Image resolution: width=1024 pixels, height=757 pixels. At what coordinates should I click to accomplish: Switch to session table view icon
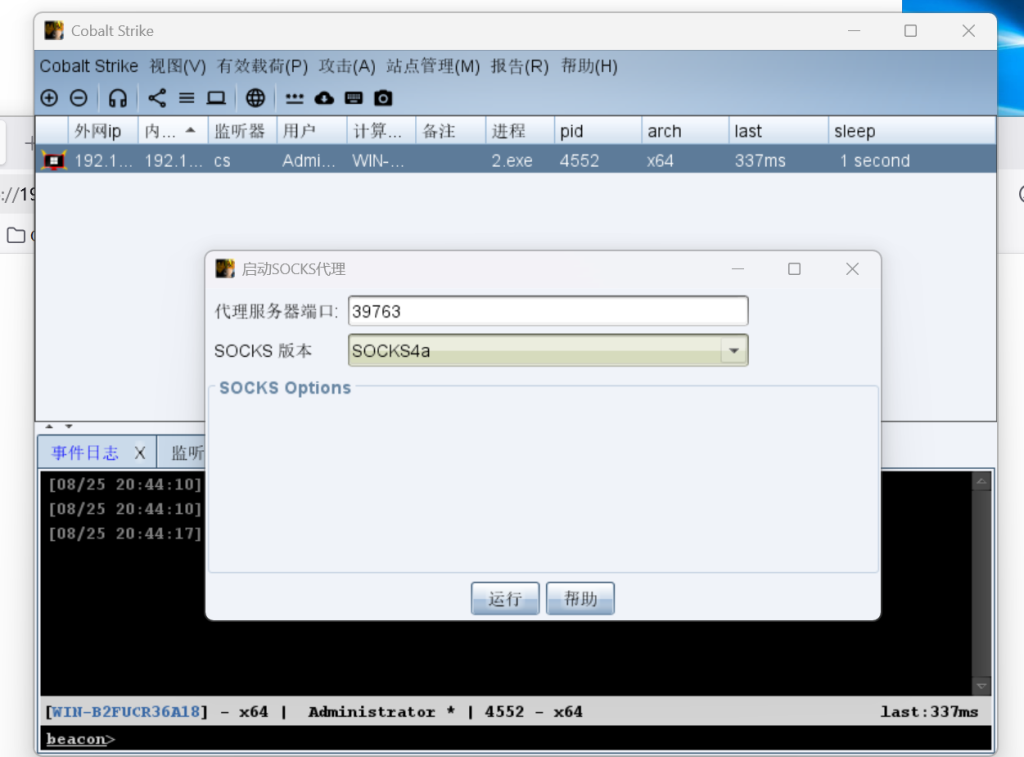click(x=187, y=98)
